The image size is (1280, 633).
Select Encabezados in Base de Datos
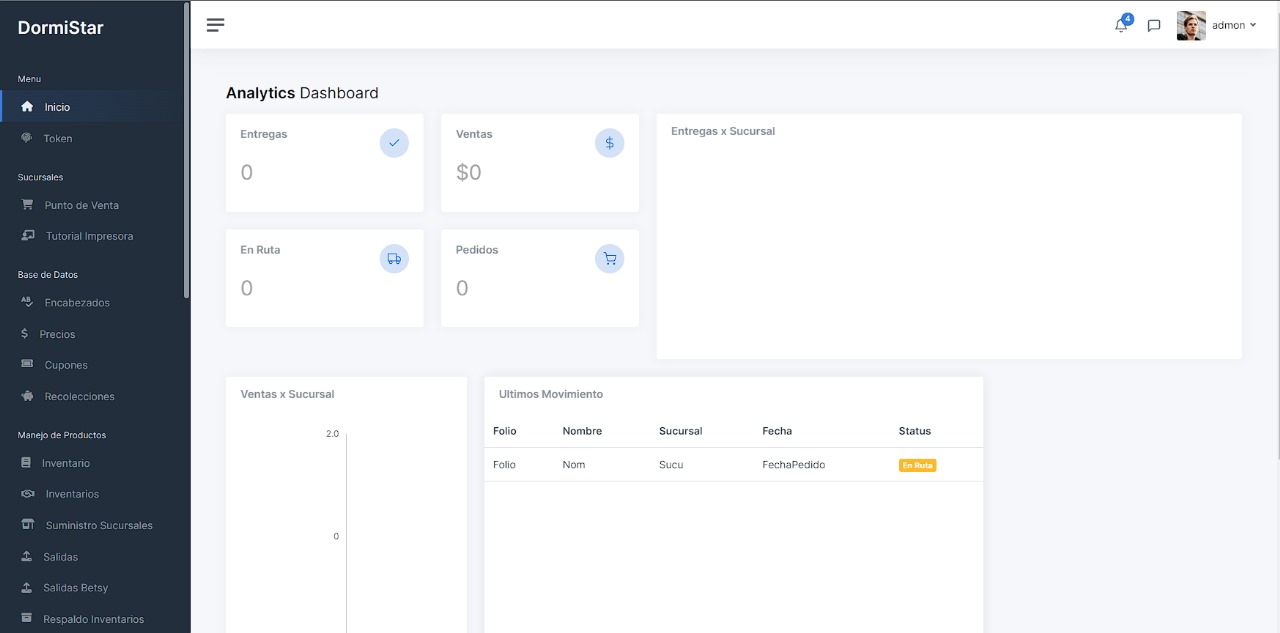[x=77, y=302]
